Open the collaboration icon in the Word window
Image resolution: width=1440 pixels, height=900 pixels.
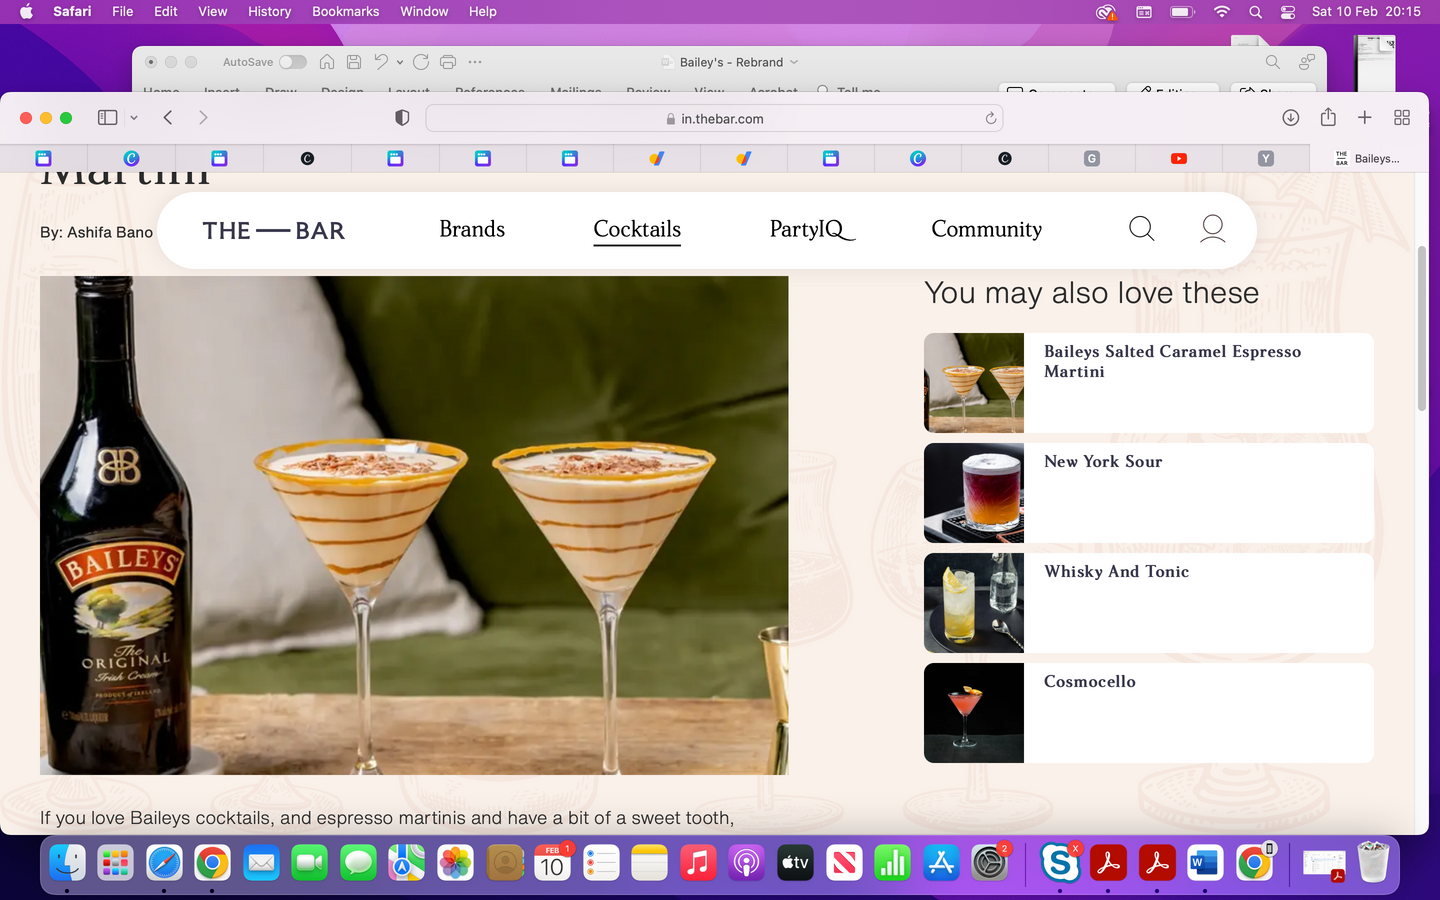1307,62
